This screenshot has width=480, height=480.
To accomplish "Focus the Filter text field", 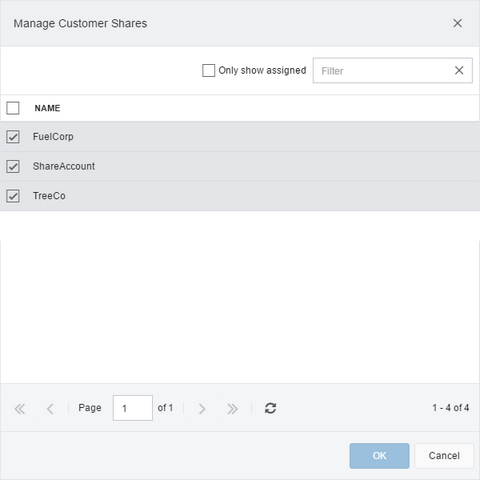I will [382, 70].
